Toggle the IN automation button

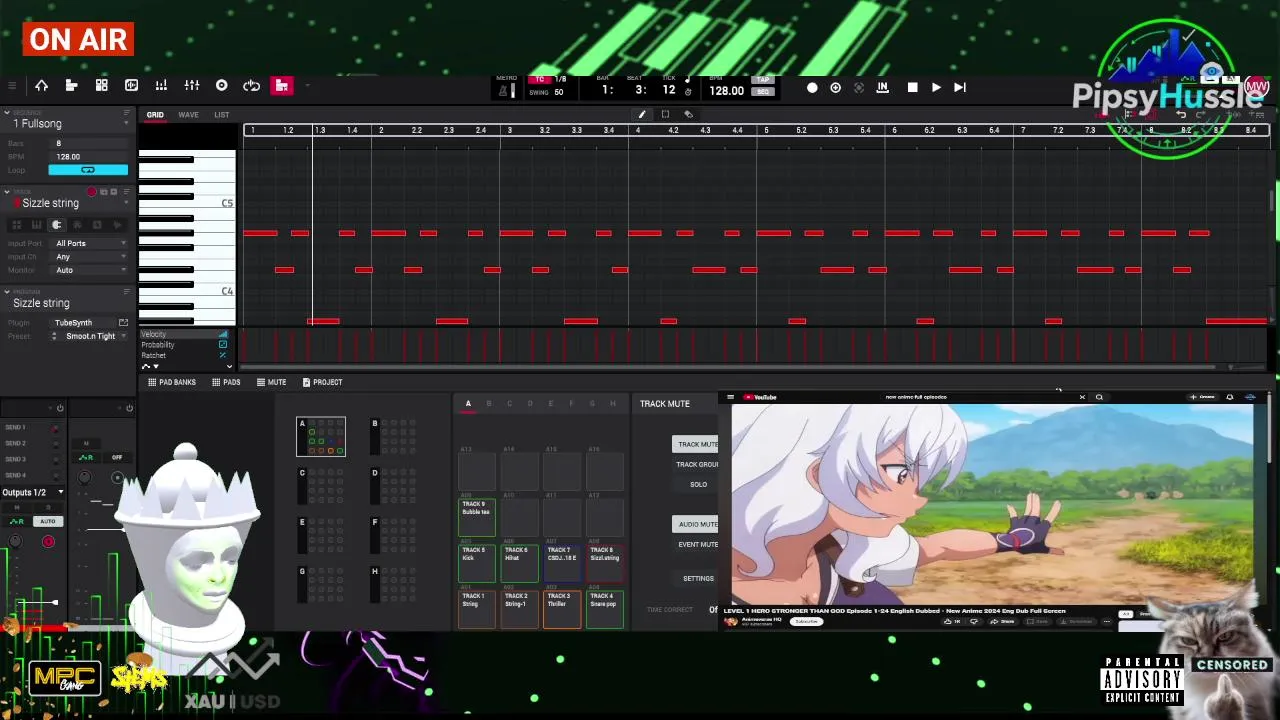(882, 88)
